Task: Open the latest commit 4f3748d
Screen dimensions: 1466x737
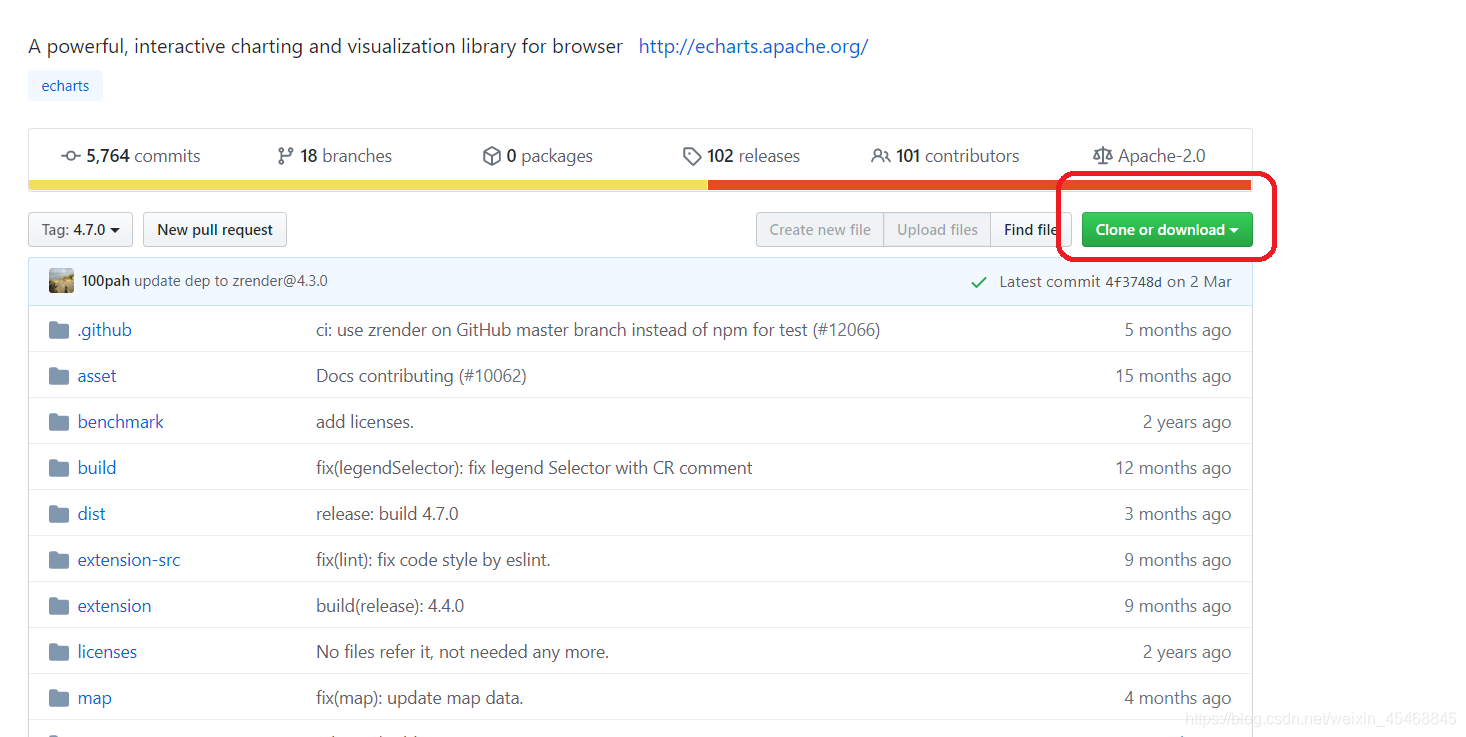Action: coord(1133,282)
